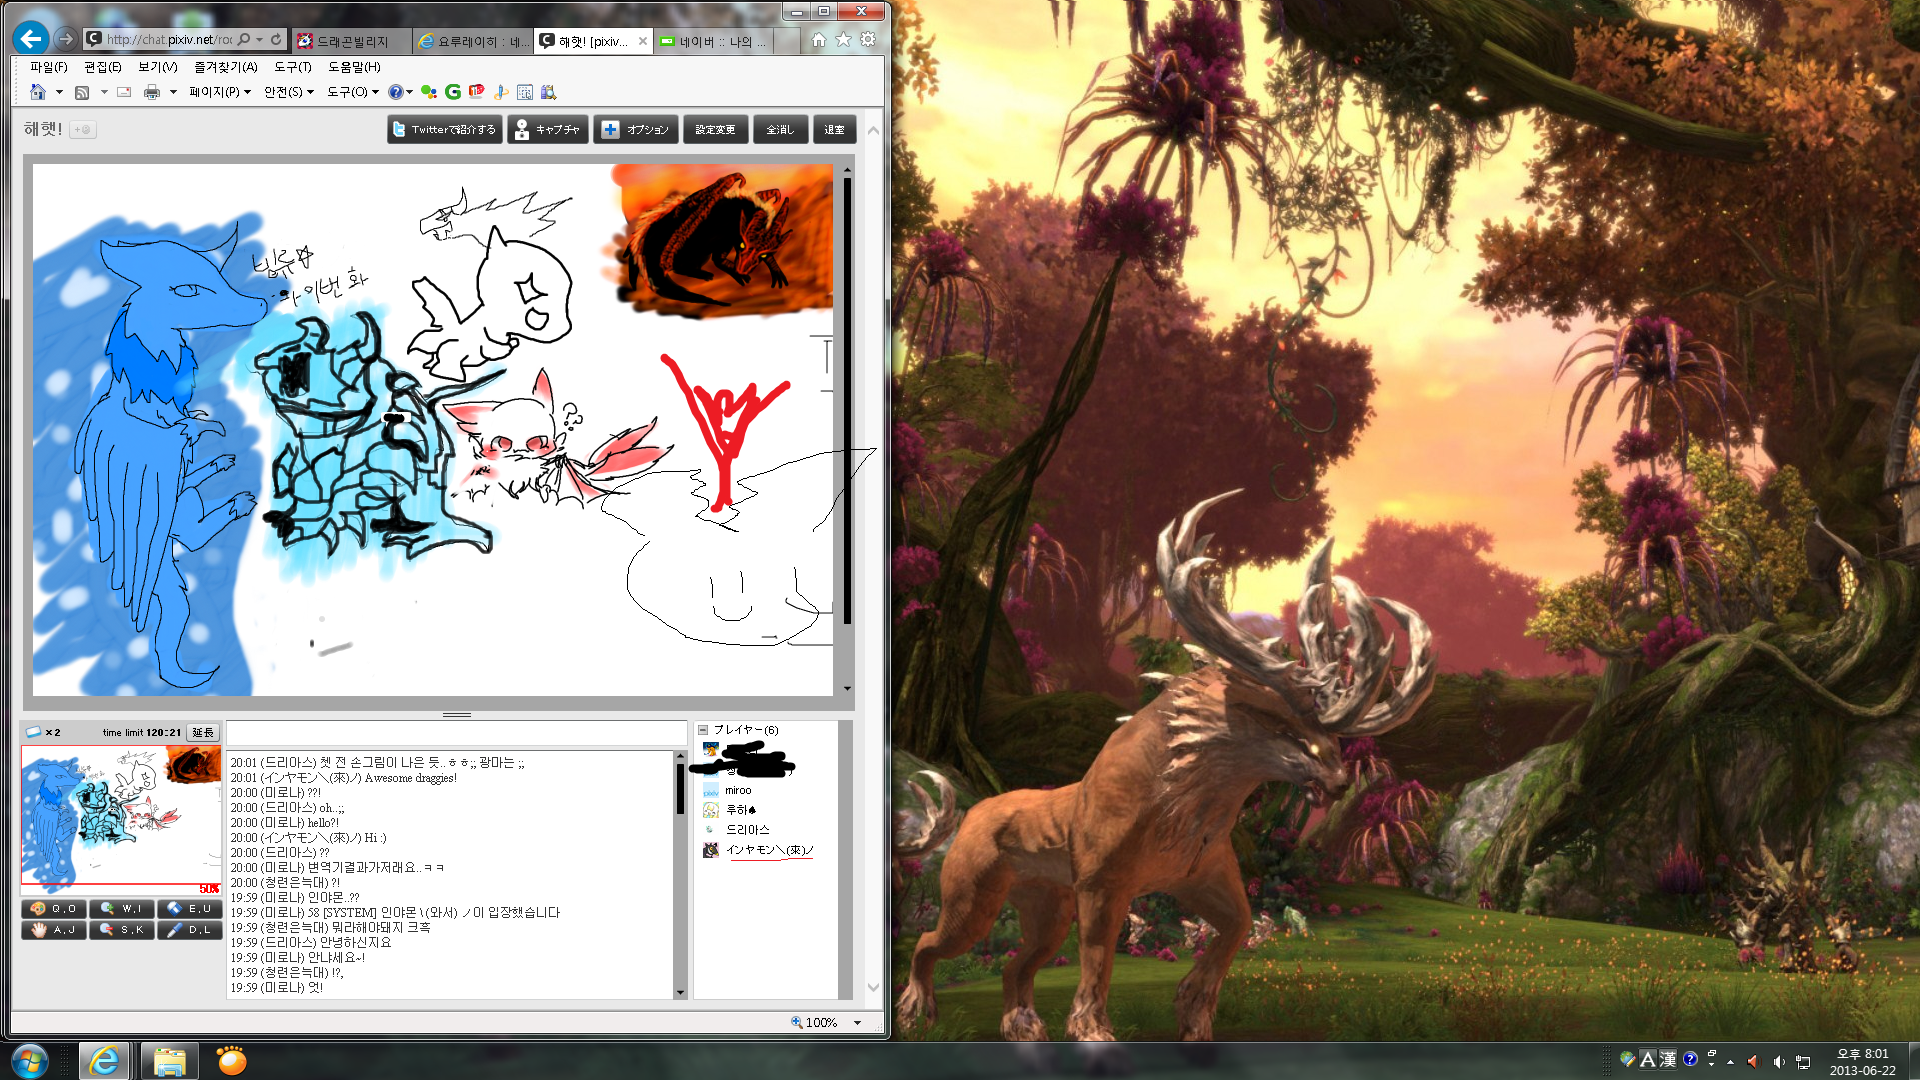
Task: Select the eraser tool (E,U)
Action: coord(190,908)
